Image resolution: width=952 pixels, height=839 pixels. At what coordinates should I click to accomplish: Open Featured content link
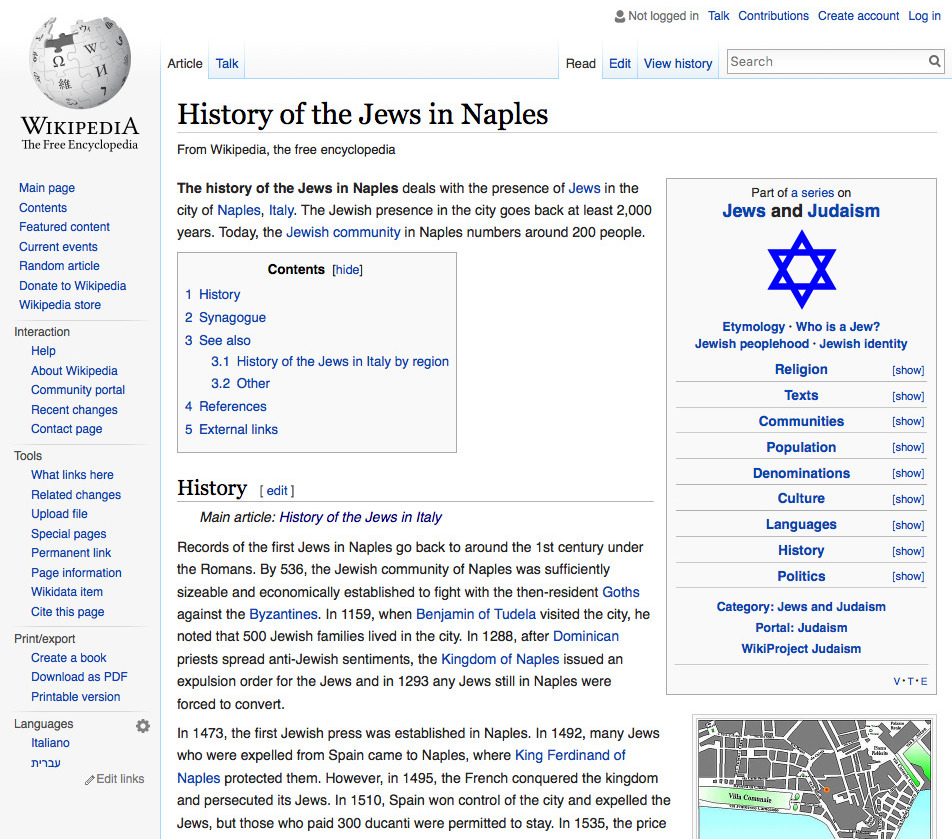(64, 226)
